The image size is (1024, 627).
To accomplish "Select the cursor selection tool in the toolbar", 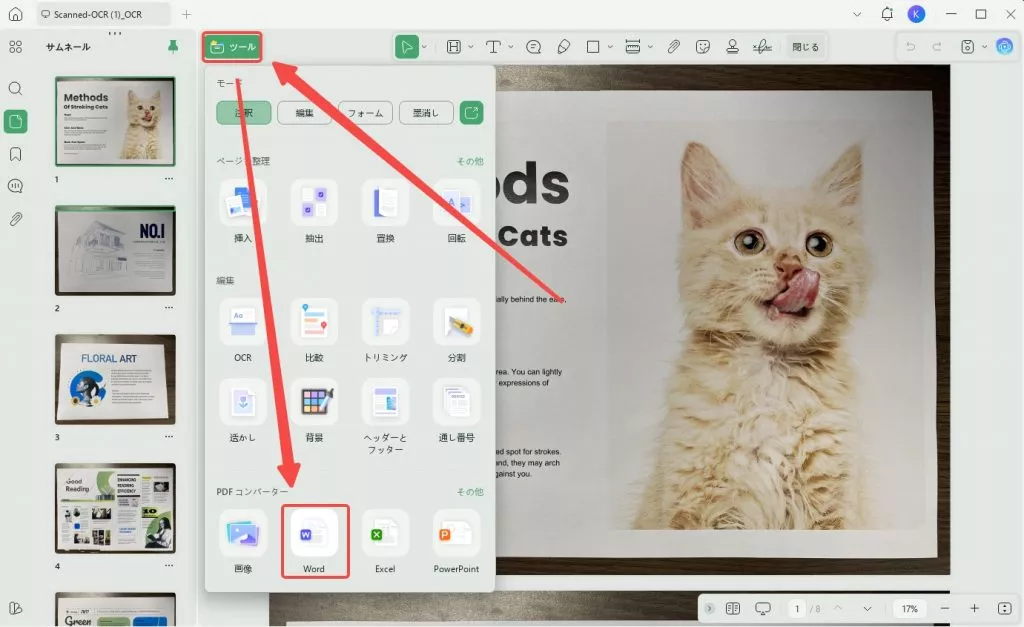I will [406, 47].
